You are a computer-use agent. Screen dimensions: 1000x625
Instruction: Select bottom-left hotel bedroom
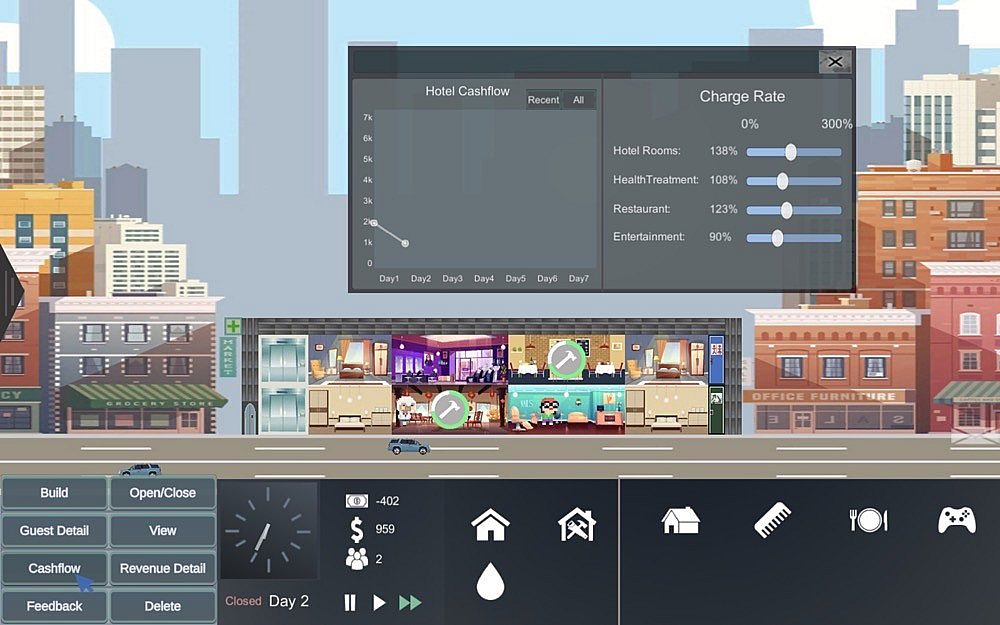(x=350, y=409)
